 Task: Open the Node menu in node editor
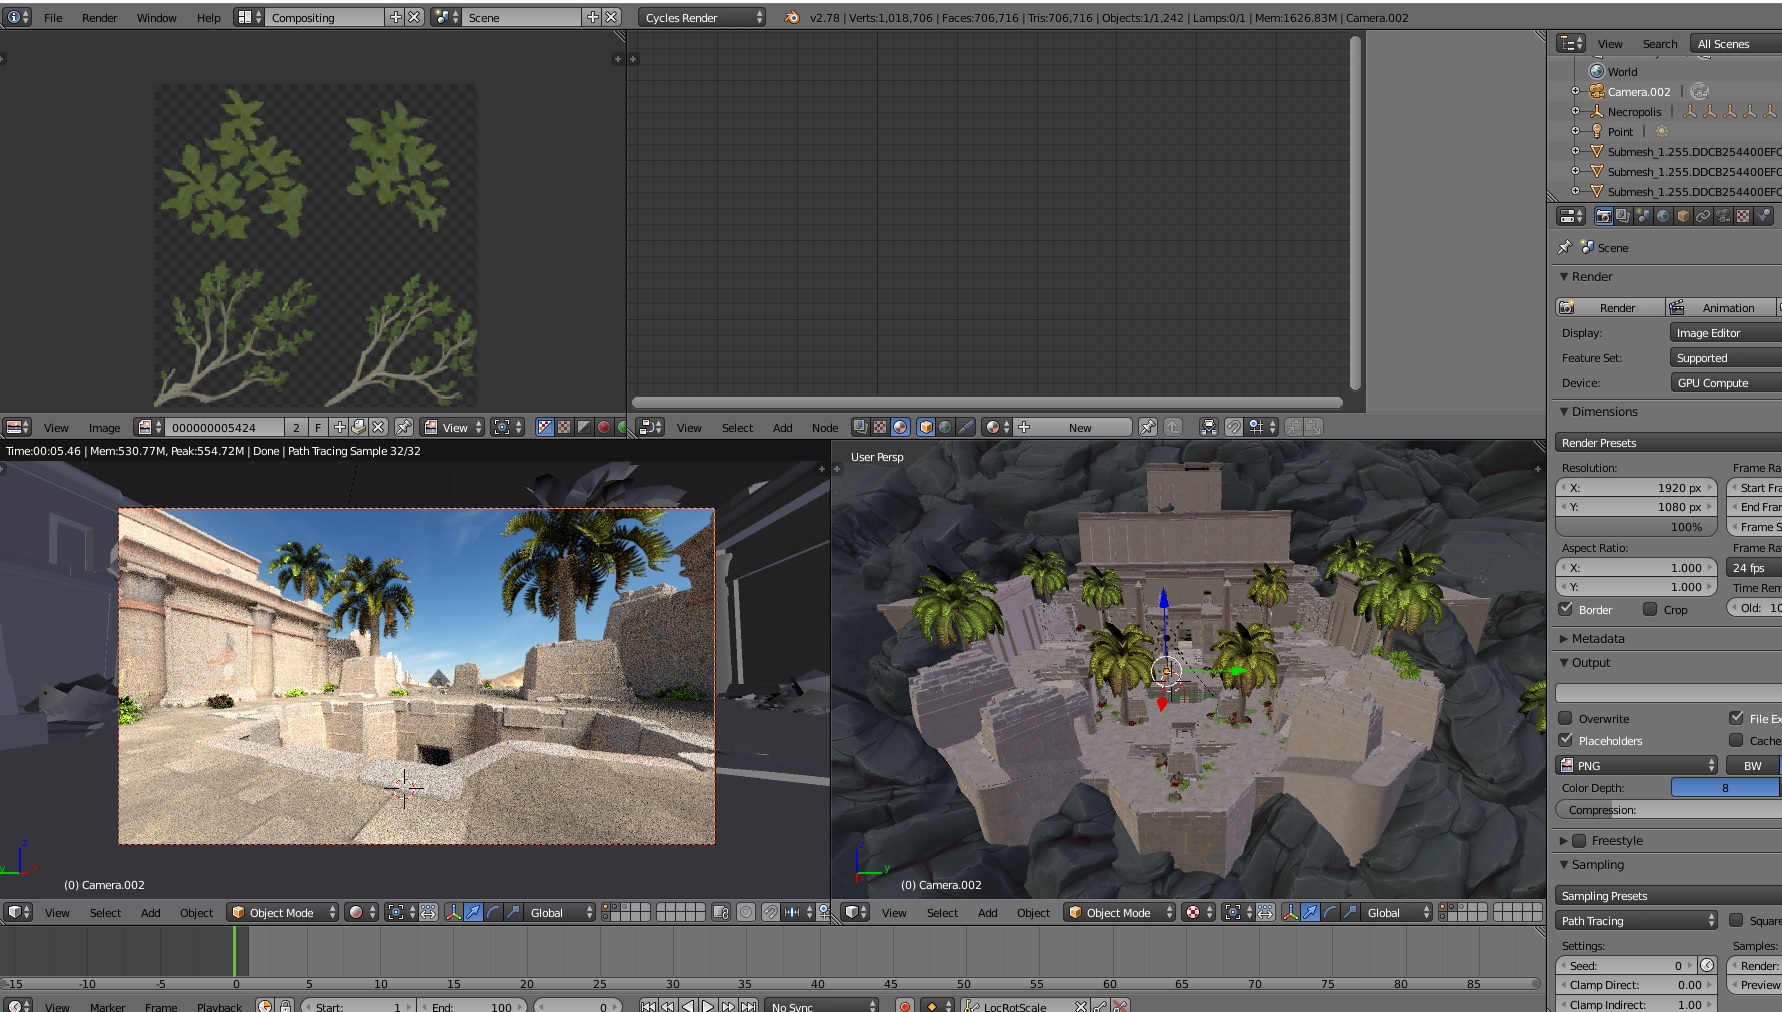[824, 427]
